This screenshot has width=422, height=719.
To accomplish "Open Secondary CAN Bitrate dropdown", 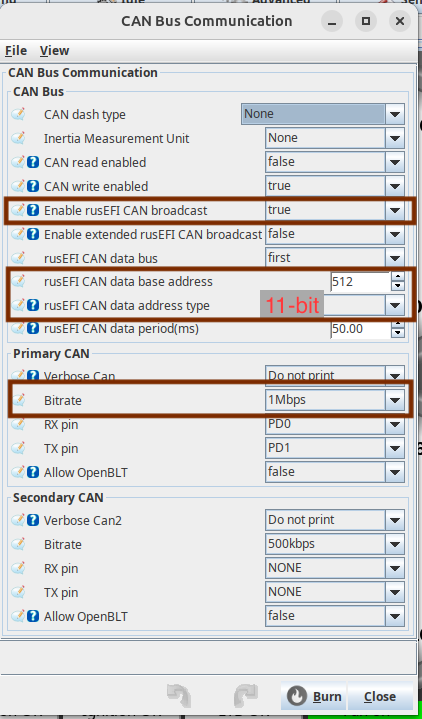I will [x=335, y=544].
